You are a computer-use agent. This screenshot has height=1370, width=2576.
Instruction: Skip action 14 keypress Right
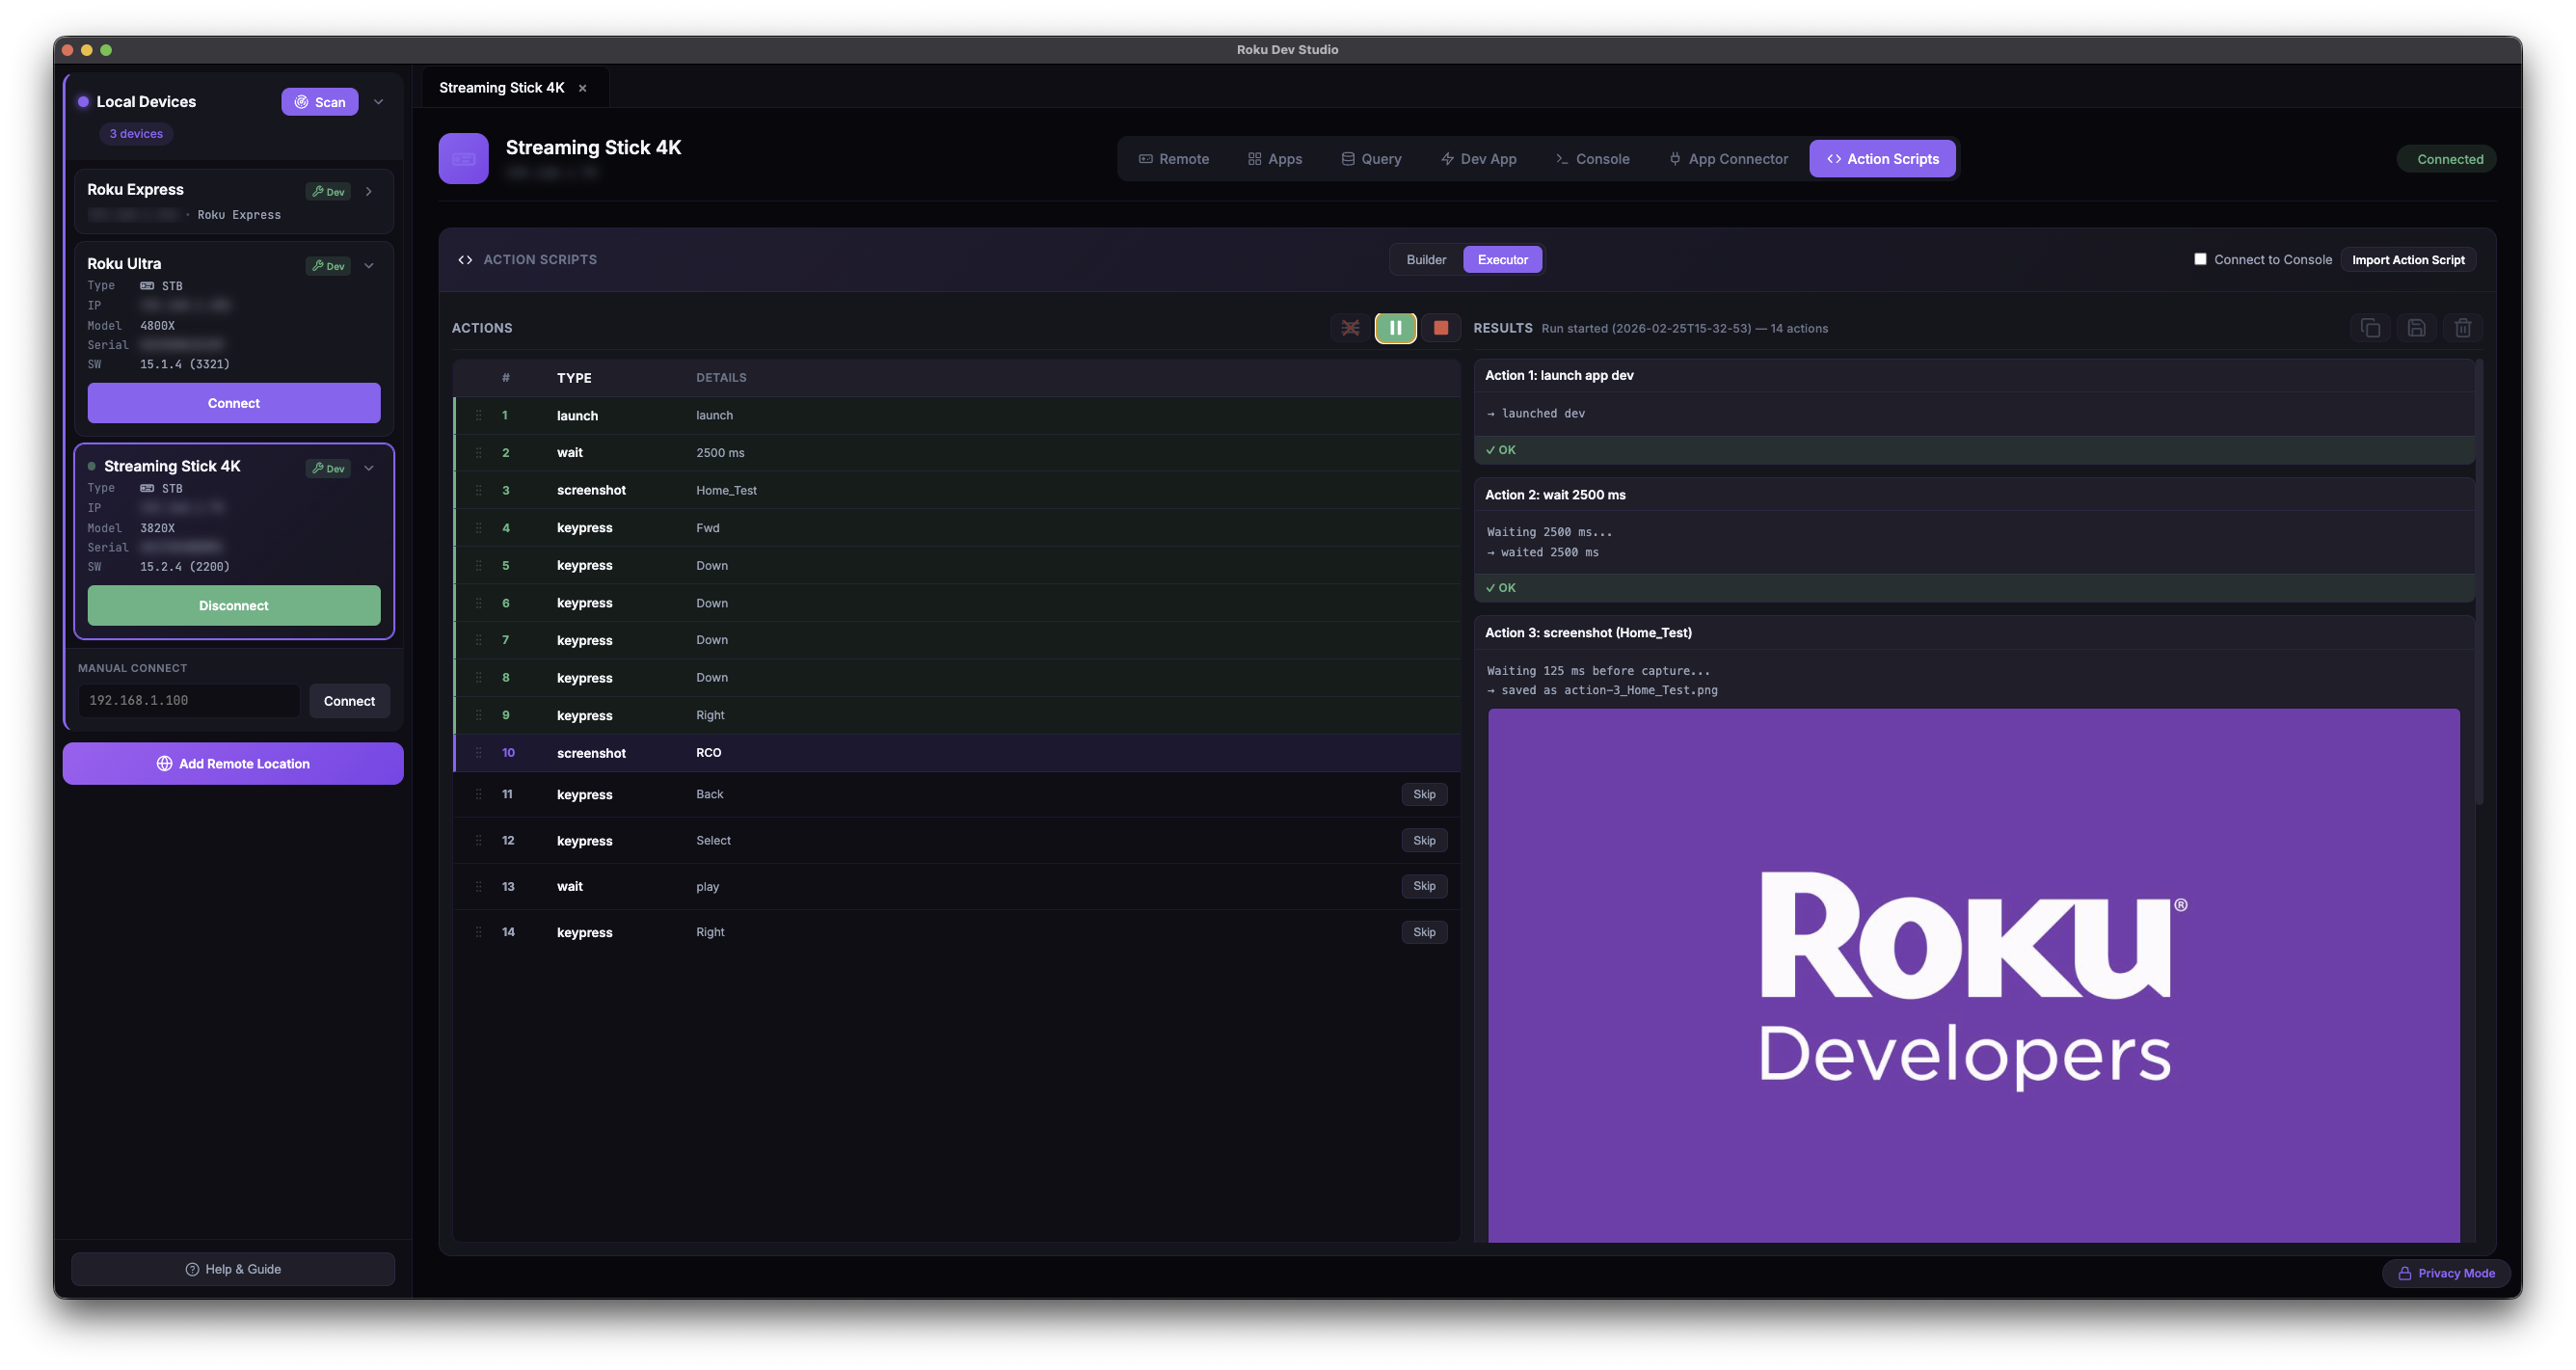click(x=1424, y=932)
